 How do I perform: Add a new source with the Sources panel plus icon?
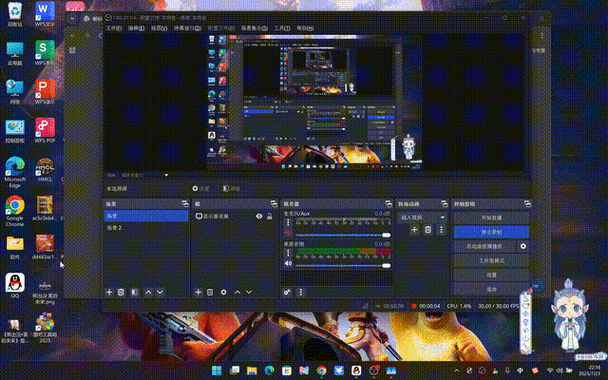(198, 292)
